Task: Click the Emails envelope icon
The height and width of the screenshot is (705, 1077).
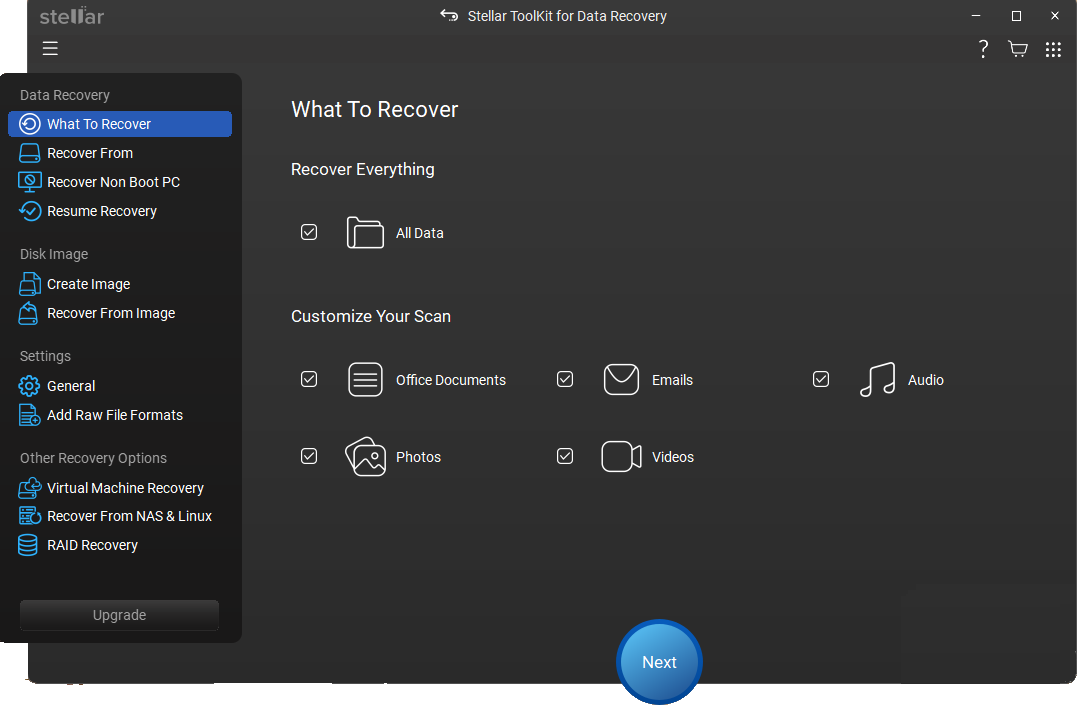Action: (x=621, y=380)
